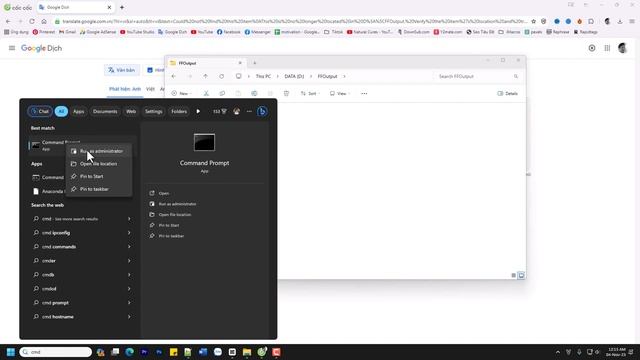This screenshot has height=360, width=640.
Task: Click DATA (D:) in Explorer breadcrumb
Action: 294,76
